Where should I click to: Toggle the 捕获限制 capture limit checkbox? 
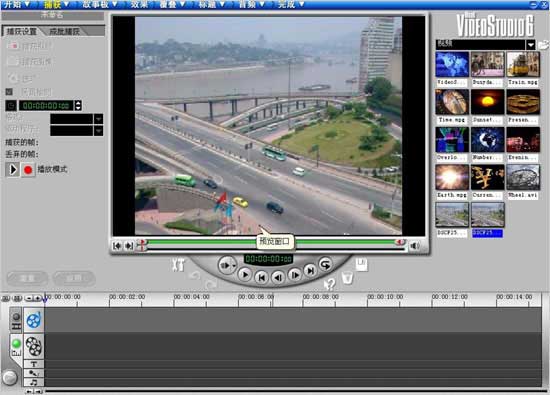pos(9,92)
